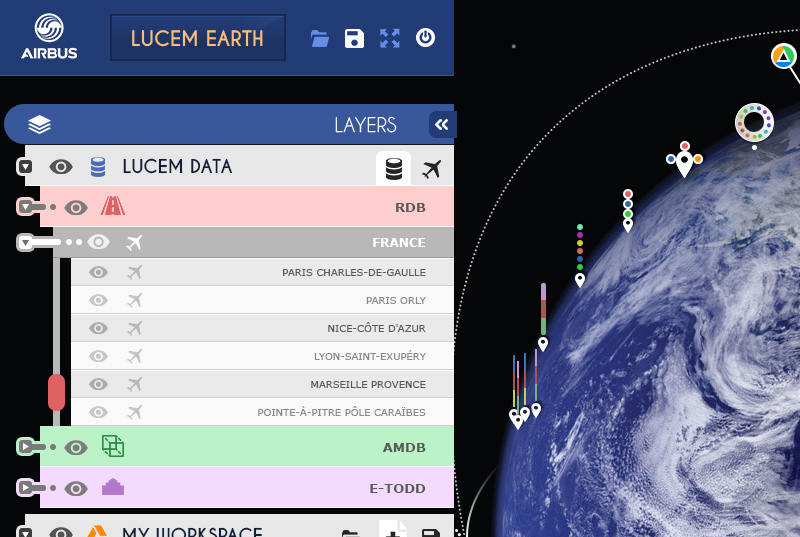
Task: Select PARIS CHARLES-DE-GAULLE airport
Action: [x=354, y=272]
